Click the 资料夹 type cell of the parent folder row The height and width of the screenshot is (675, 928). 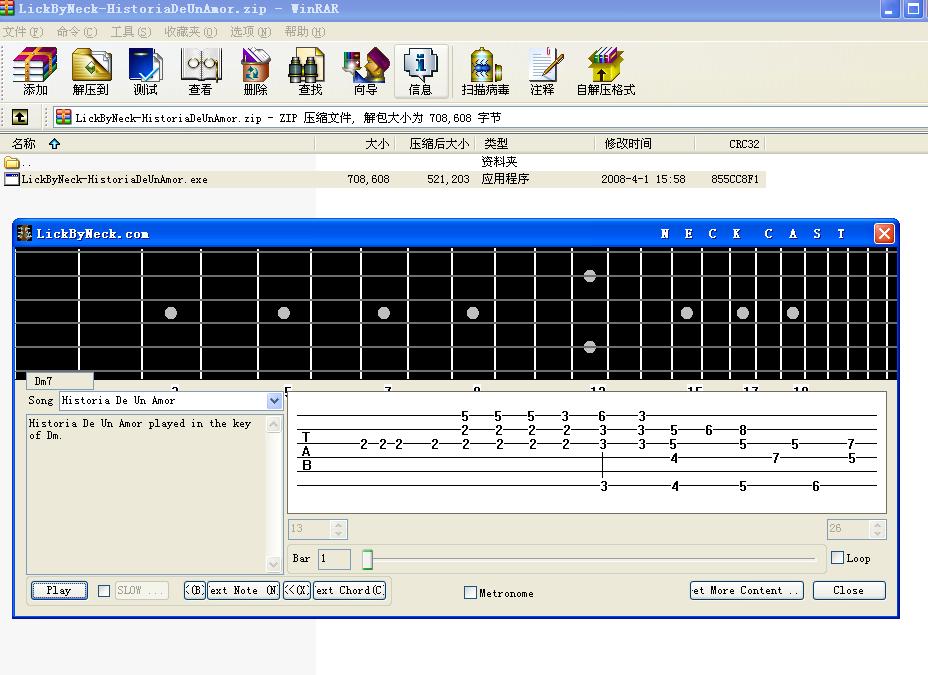(499, 162)
